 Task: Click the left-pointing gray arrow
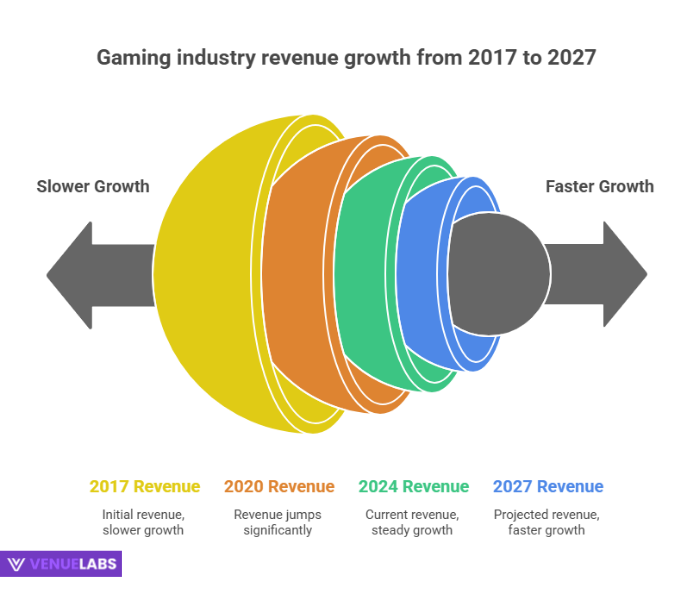95,273
